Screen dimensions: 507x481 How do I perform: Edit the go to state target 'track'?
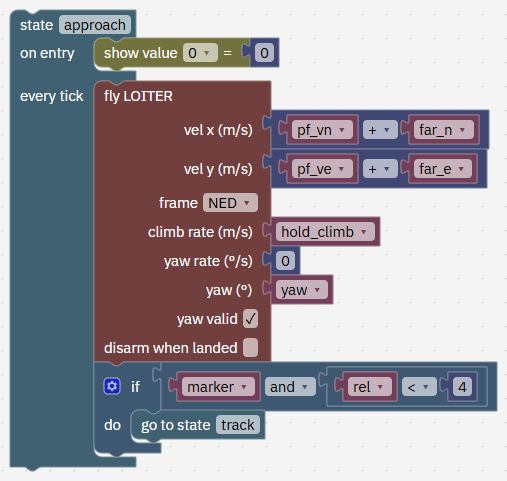pos(238,425)
